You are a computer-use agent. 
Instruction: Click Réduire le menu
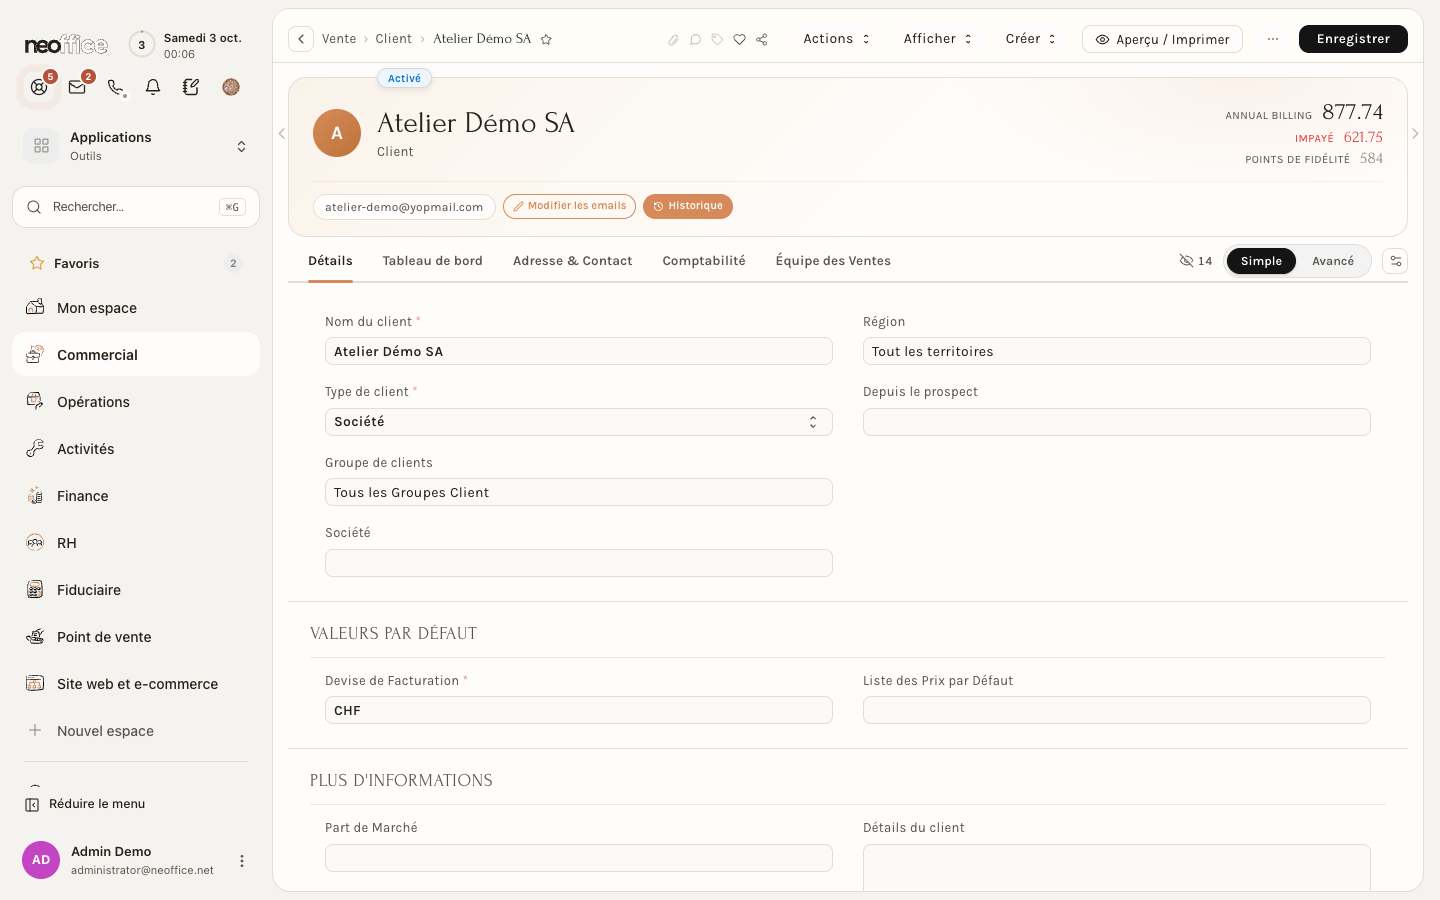[x=85, y=804]
